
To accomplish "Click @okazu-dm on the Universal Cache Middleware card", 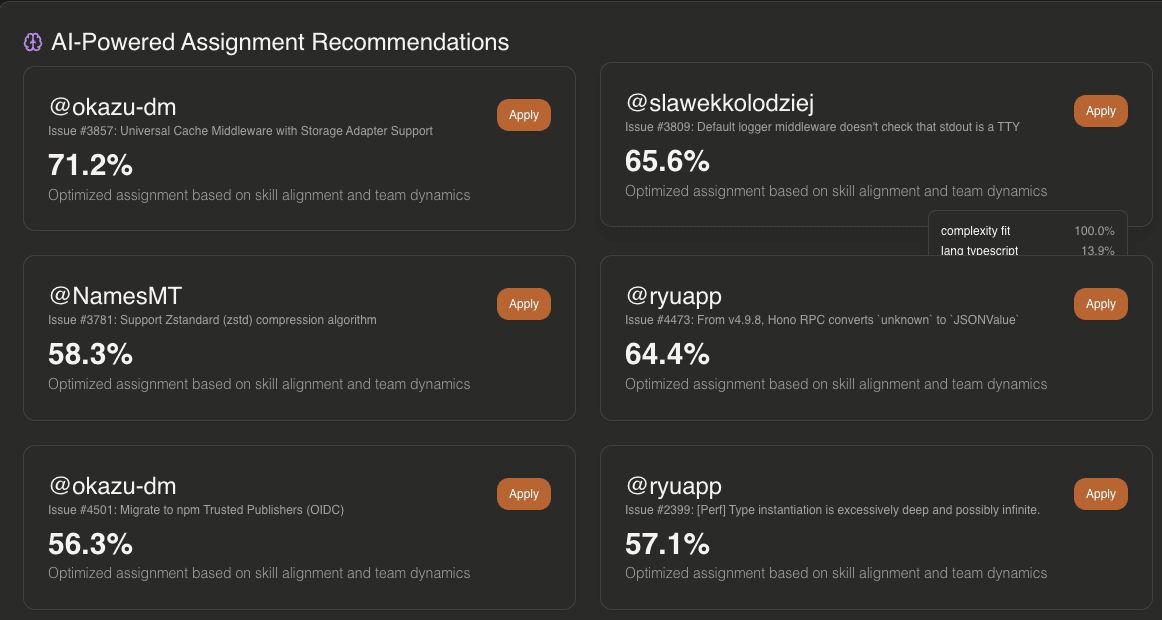I will coord(112,107).
